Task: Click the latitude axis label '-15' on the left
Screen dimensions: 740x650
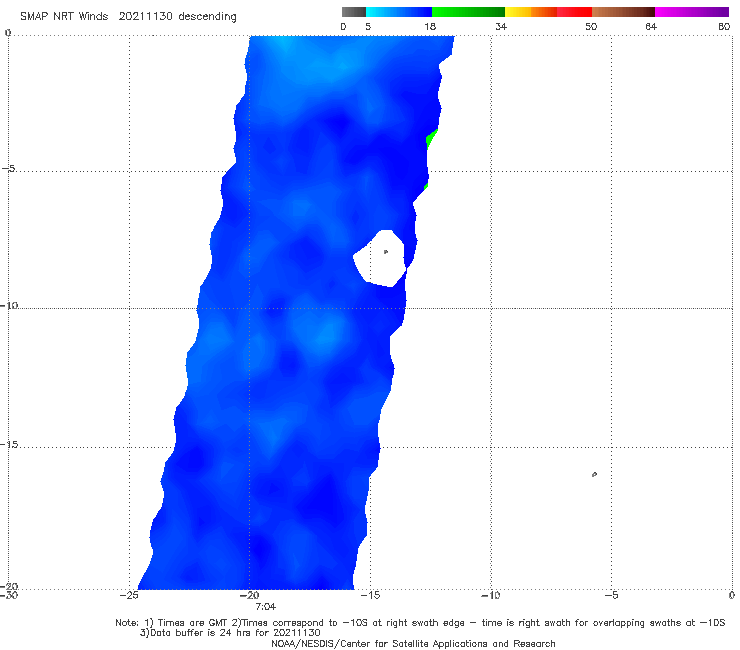Action: pos(9,445)
